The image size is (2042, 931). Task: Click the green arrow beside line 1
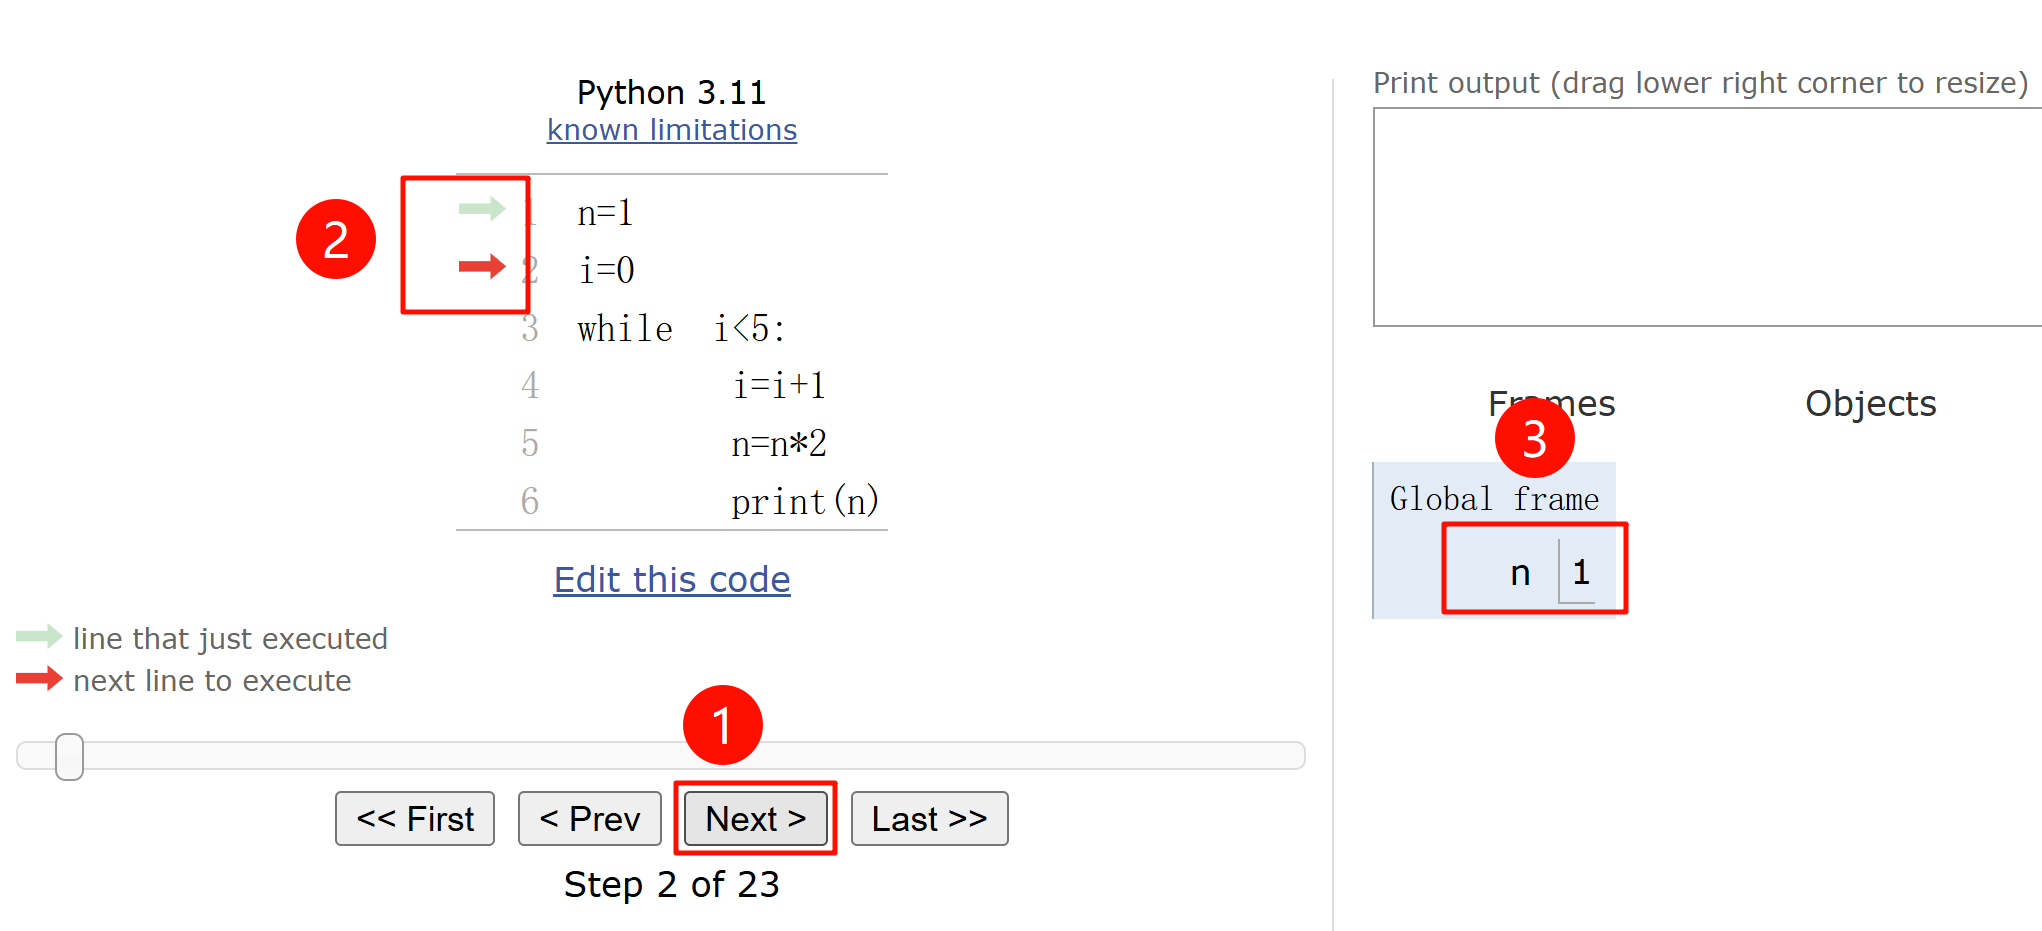(482, 208)
